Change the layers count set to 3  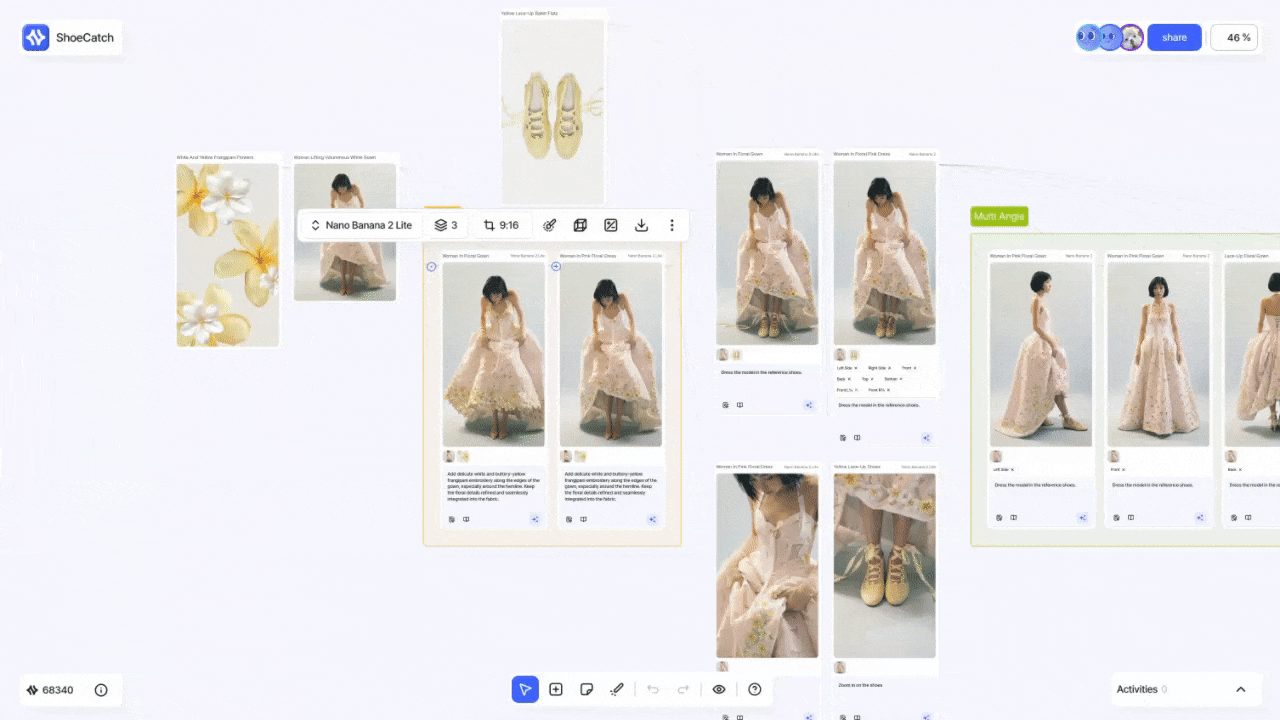point(446,225)
